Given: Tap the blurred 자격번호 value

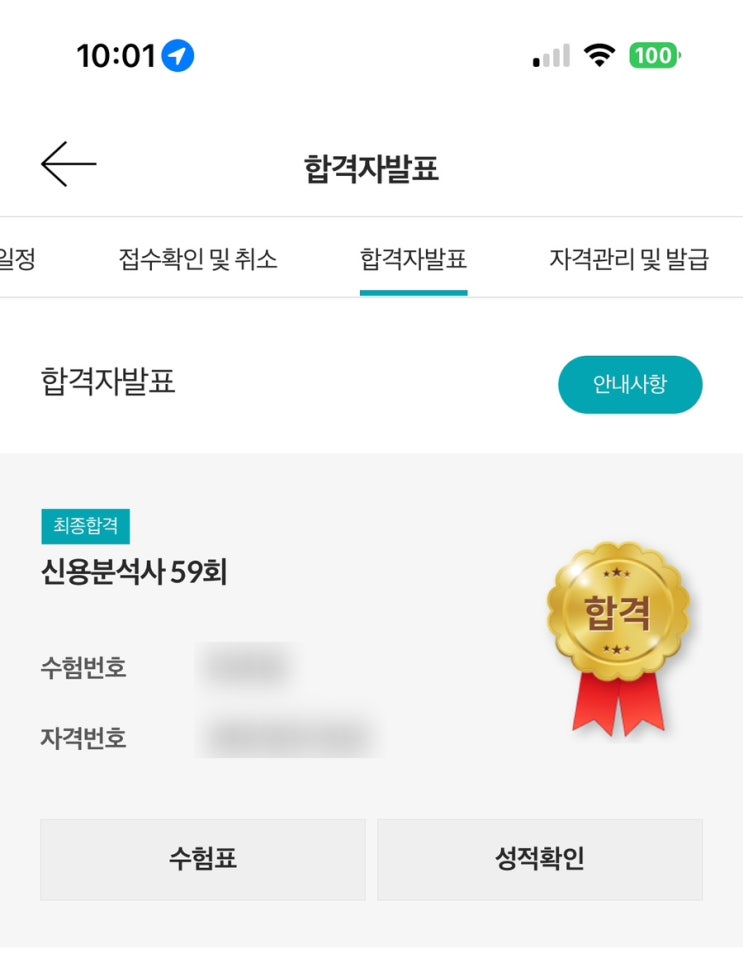Looking at the screenshot, I should pyautogui.click(x=289, y=736).
